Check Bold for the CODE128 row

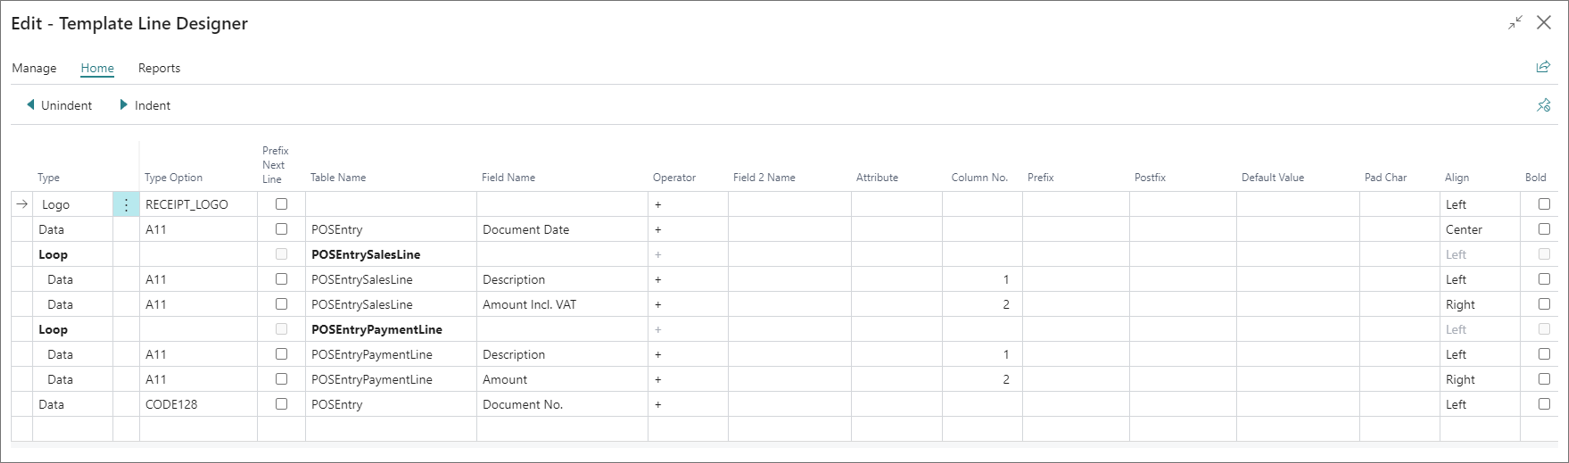(1544, 404)
